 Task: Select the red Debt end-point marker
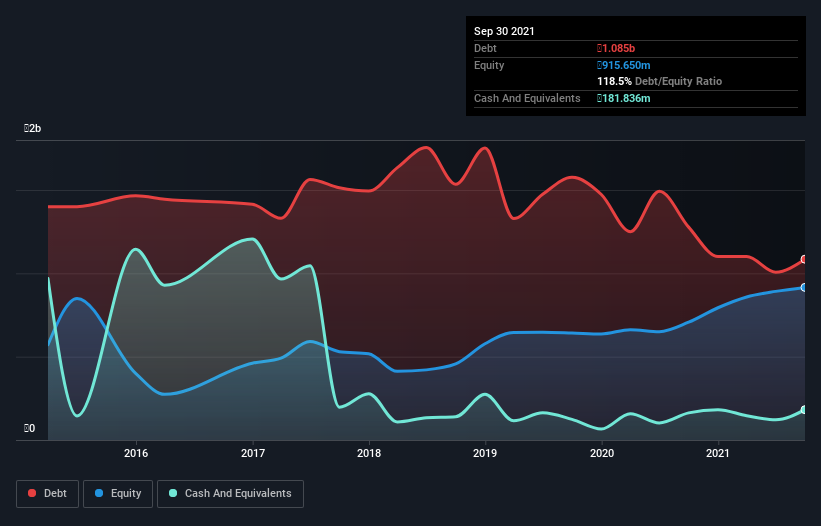point(804,260)
